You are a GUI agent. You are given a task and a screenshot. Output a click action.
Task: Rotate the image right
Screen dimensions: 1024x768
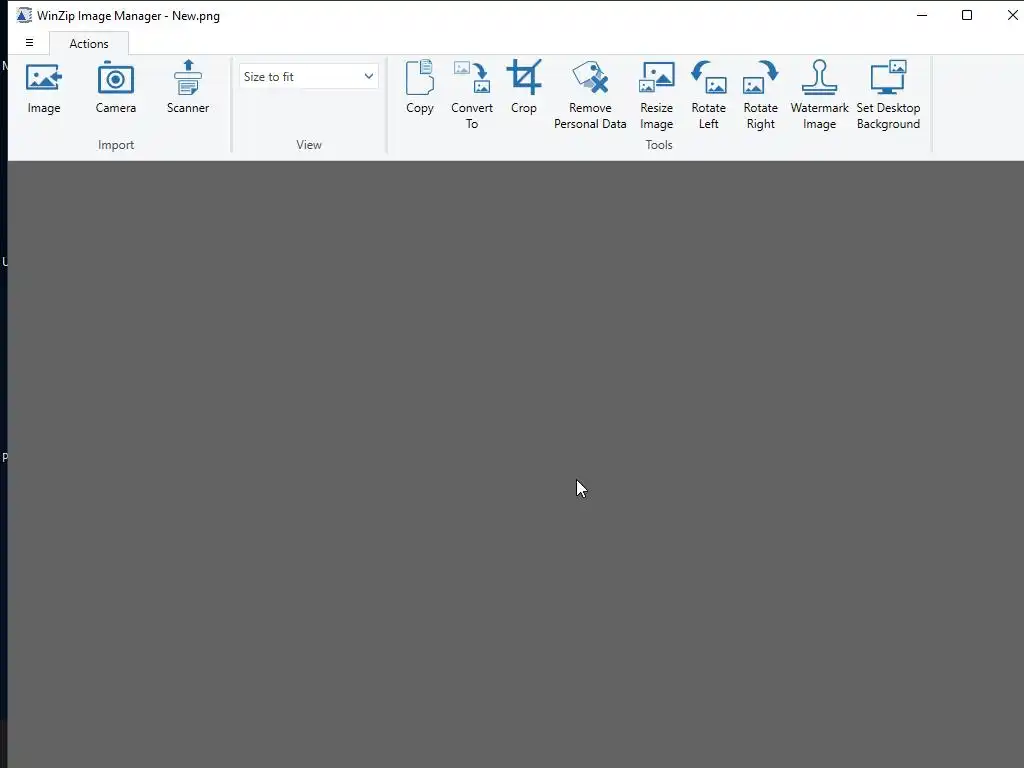(760, 95)
